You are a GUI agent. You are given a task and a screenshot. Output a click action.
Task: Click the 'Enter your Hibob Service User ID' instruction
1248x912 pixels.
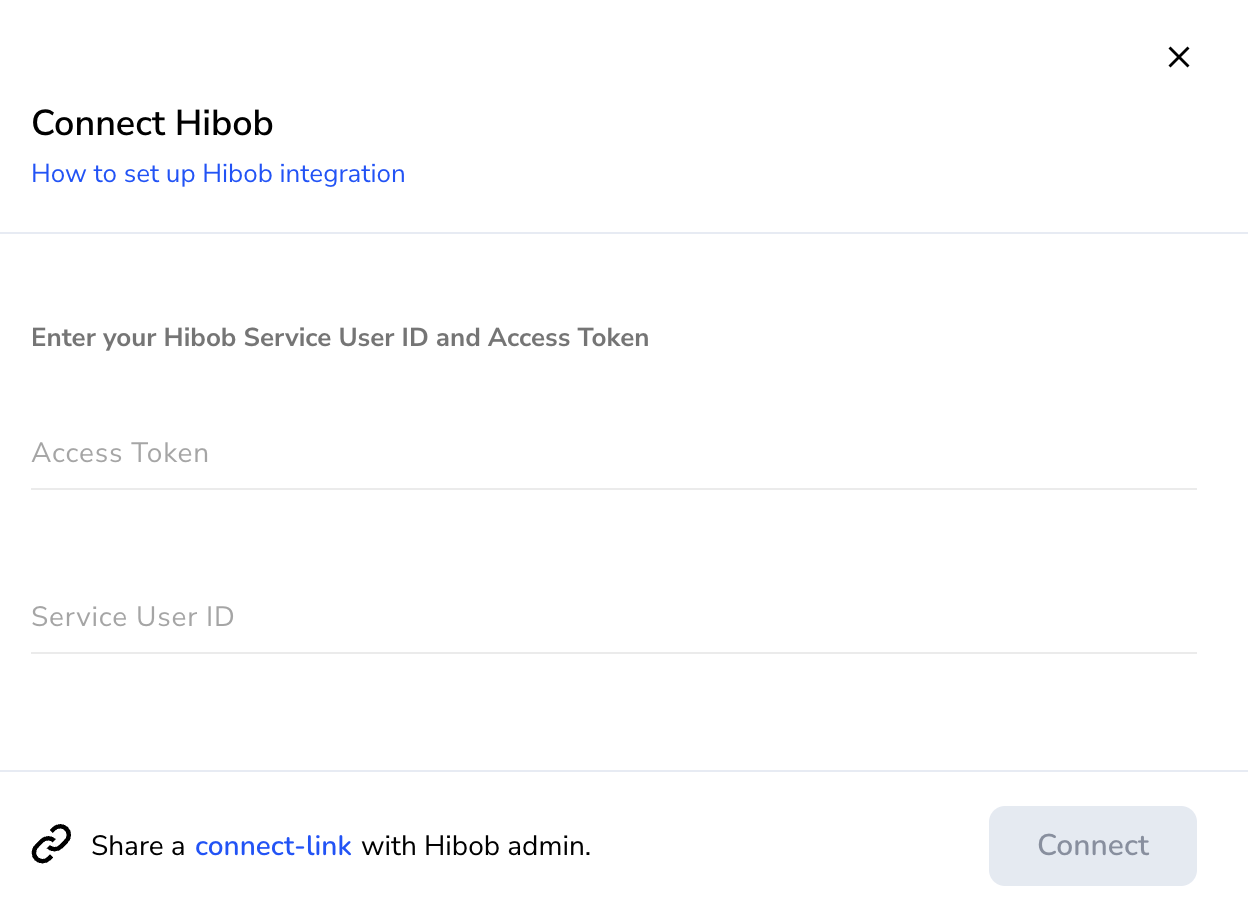pos(340,338)
